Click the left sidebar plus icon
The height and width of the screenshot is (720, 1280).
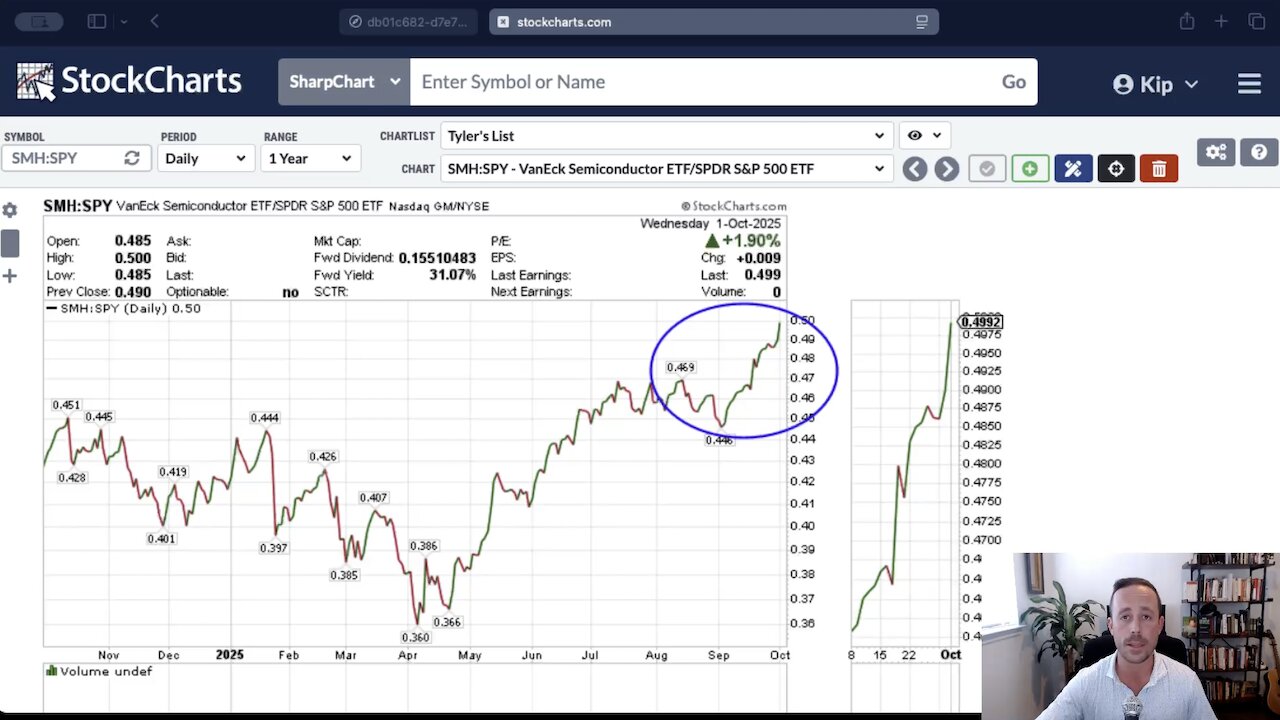(x=9, y=276)
